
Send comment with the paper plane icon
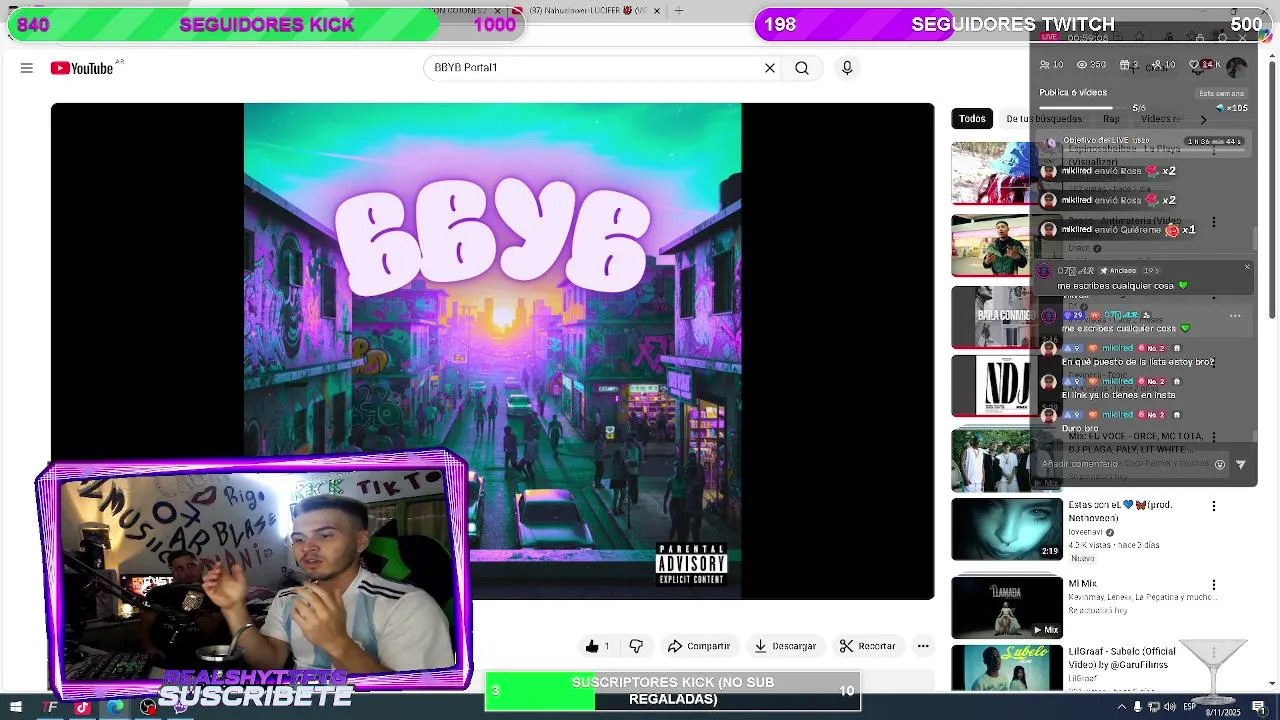click(x=1241, y=464)
